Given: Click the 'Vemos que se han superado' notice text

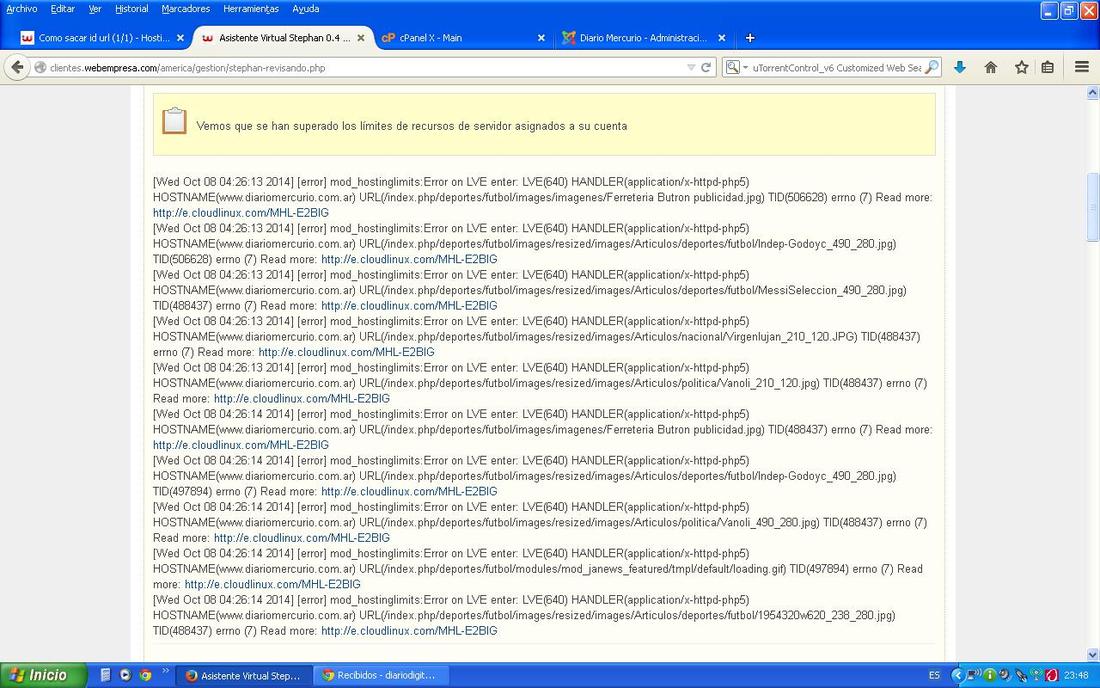Looking at the screenshot, I should [x=412, y=126].
